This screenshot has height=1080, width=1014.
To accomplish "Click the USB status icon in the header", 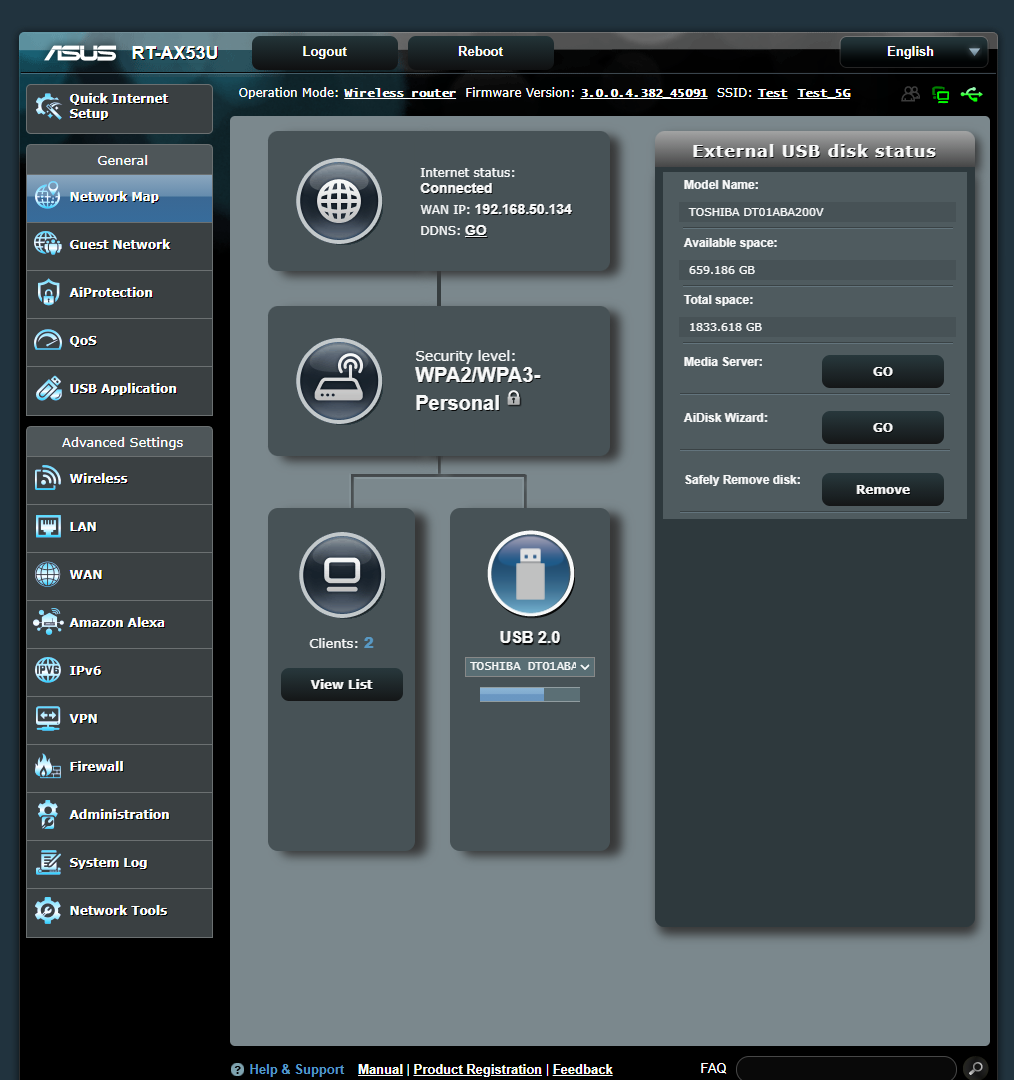I will pyautogui.click(x=971, y=93).
